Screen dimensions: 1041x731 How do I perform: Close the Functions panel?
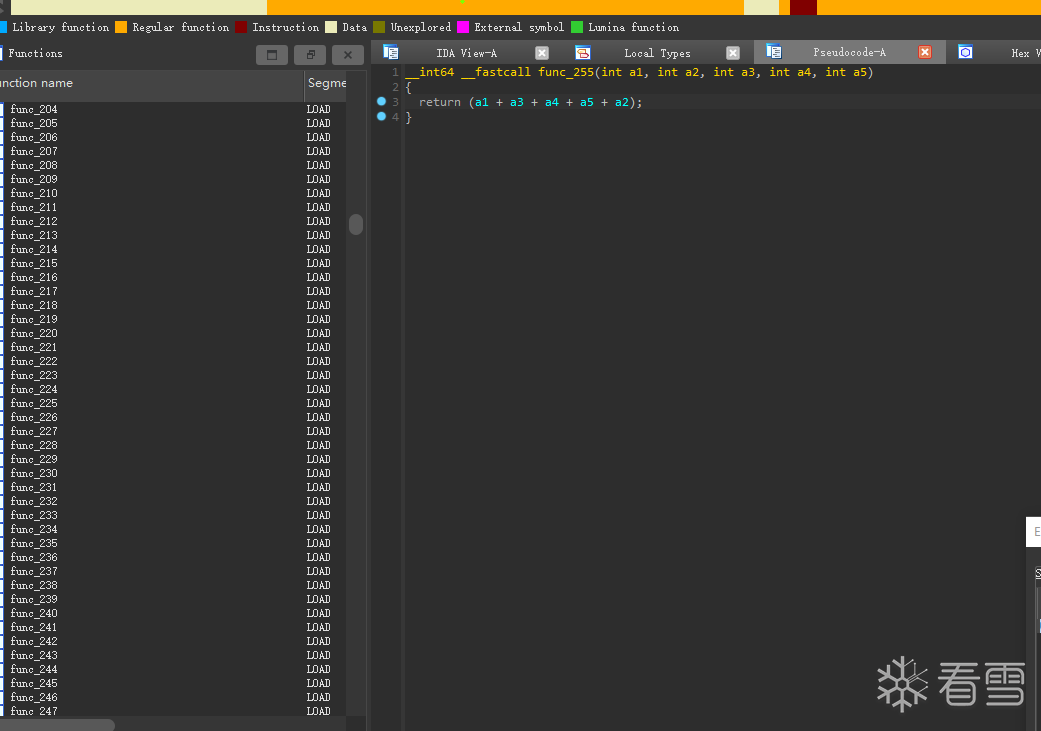point(348,55)
